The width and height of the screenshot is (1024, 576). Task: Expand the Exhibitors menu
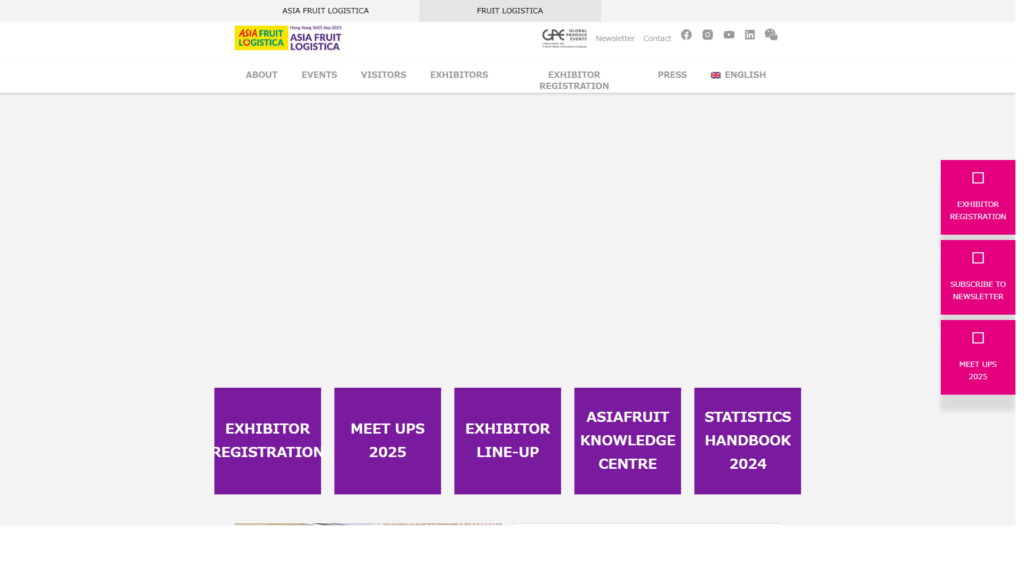458,75
